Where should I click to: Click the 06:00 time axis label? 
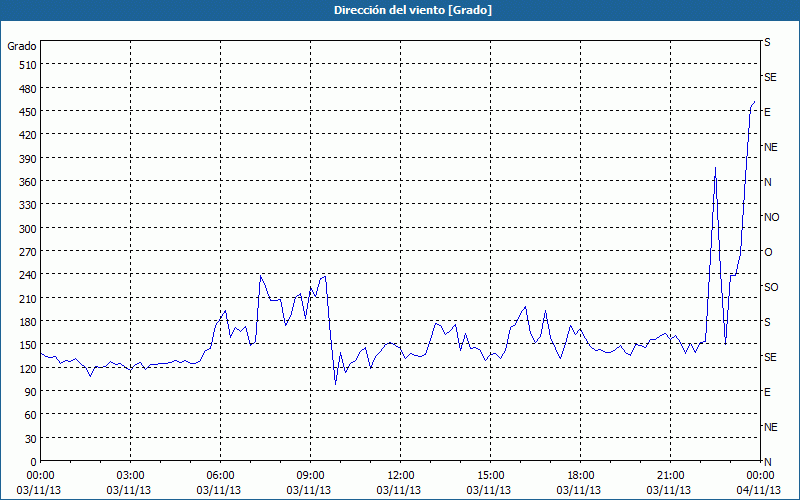pyautogui.click(x=220, y=476)
